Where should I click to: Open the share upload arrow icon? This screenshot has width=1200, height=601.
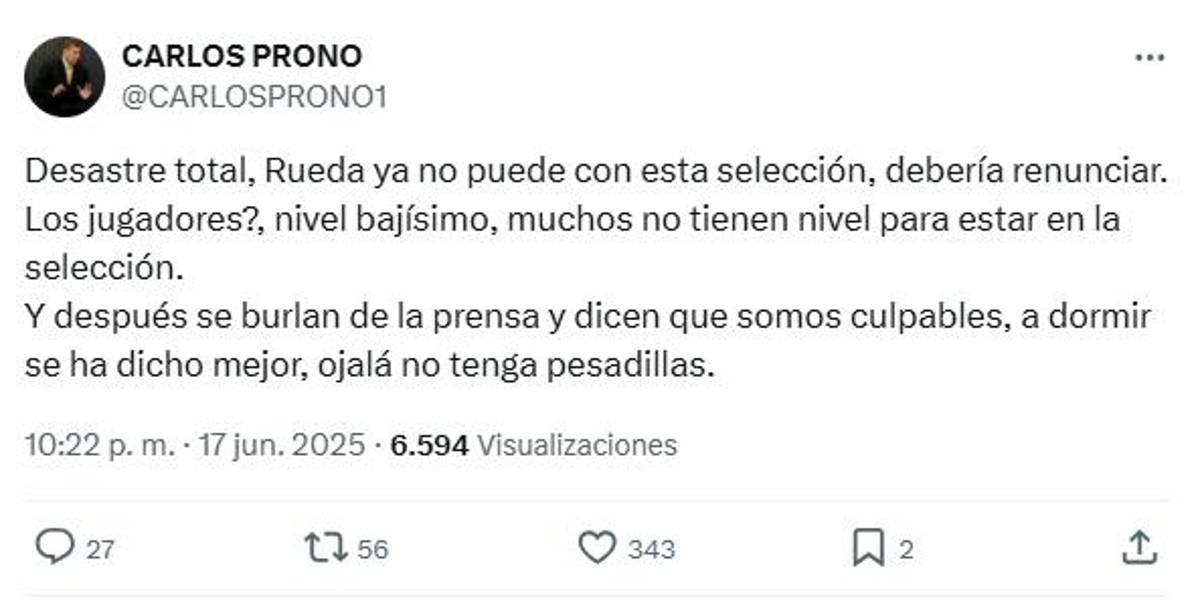point(1139,547)
